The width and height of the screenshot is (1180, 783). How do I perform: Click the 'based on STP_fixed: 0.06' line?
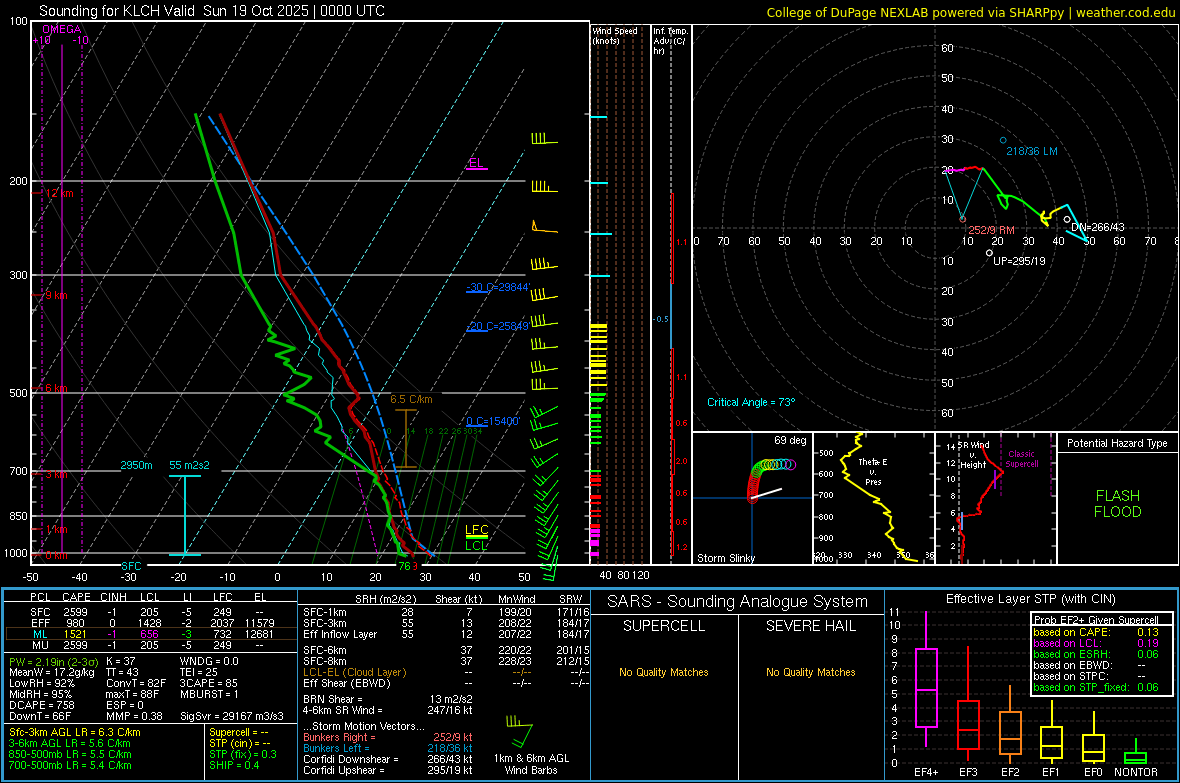1096,687
